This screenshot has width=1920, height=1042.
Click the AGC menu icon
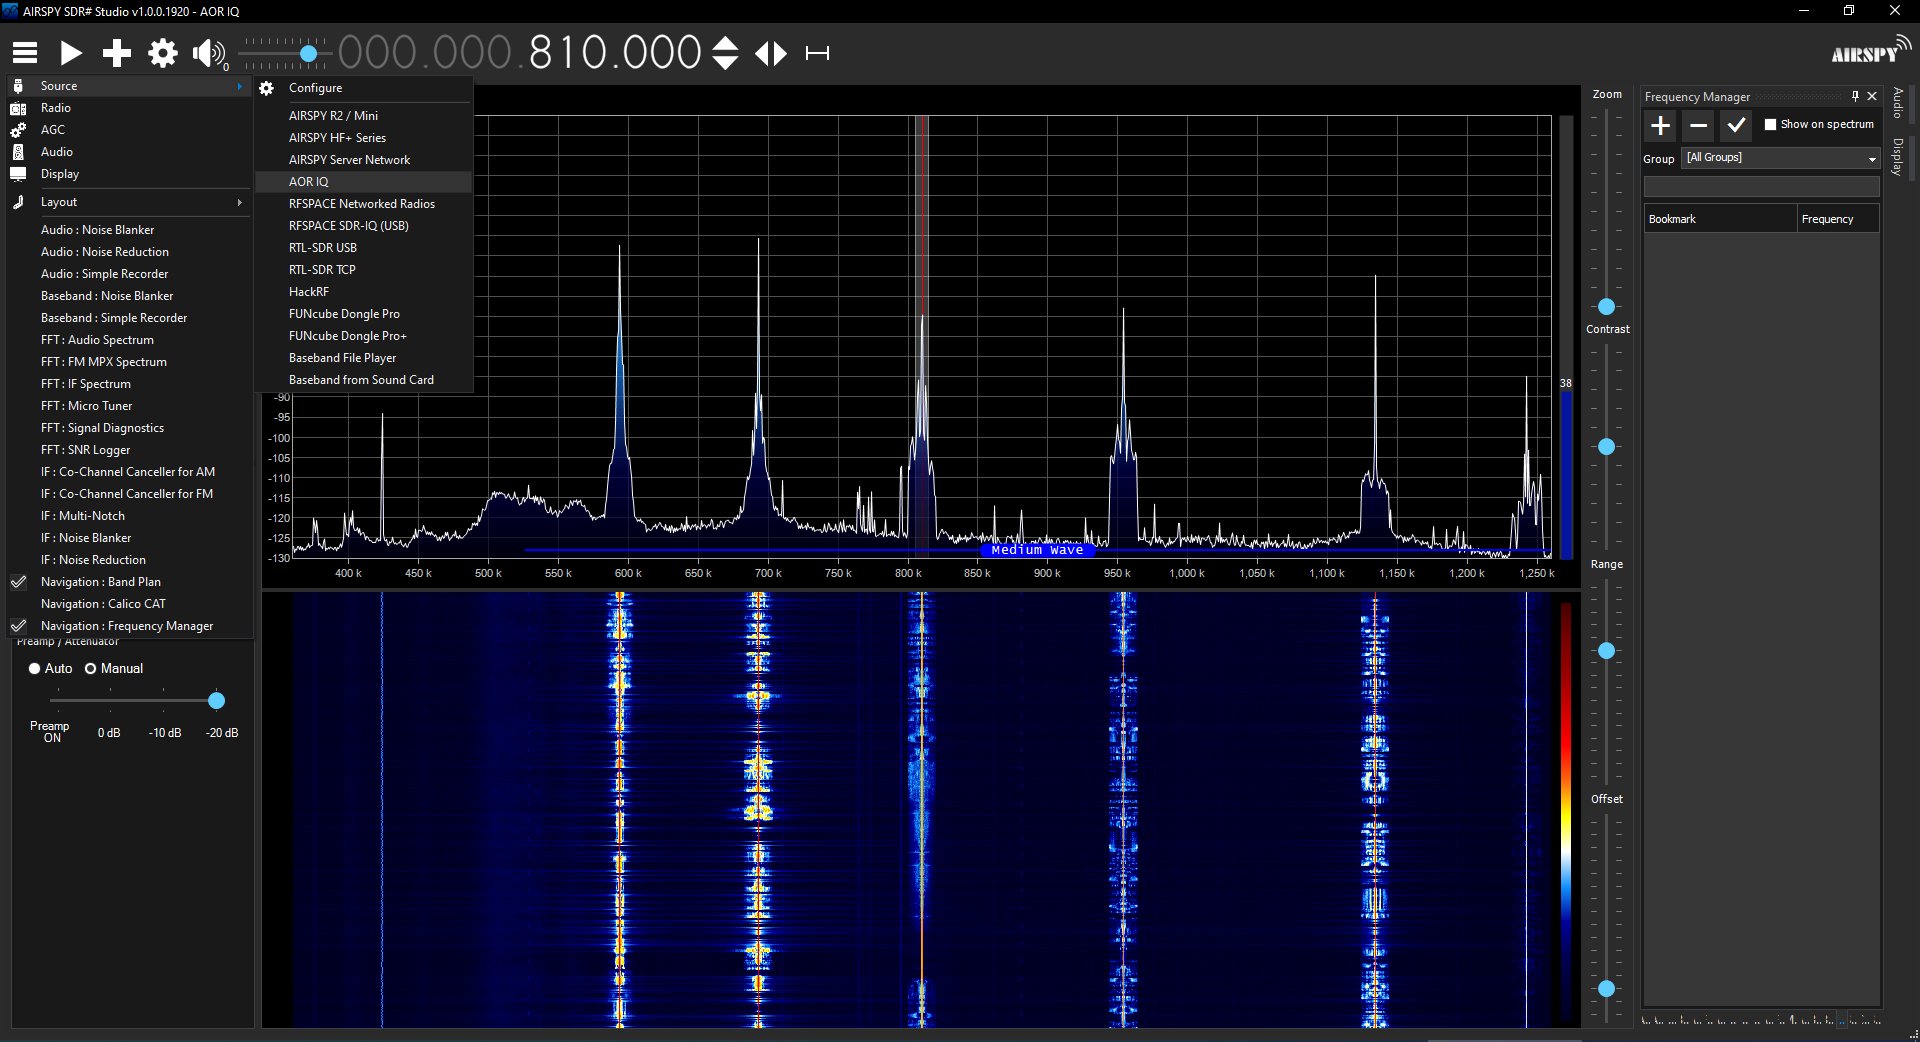point(18,130)
